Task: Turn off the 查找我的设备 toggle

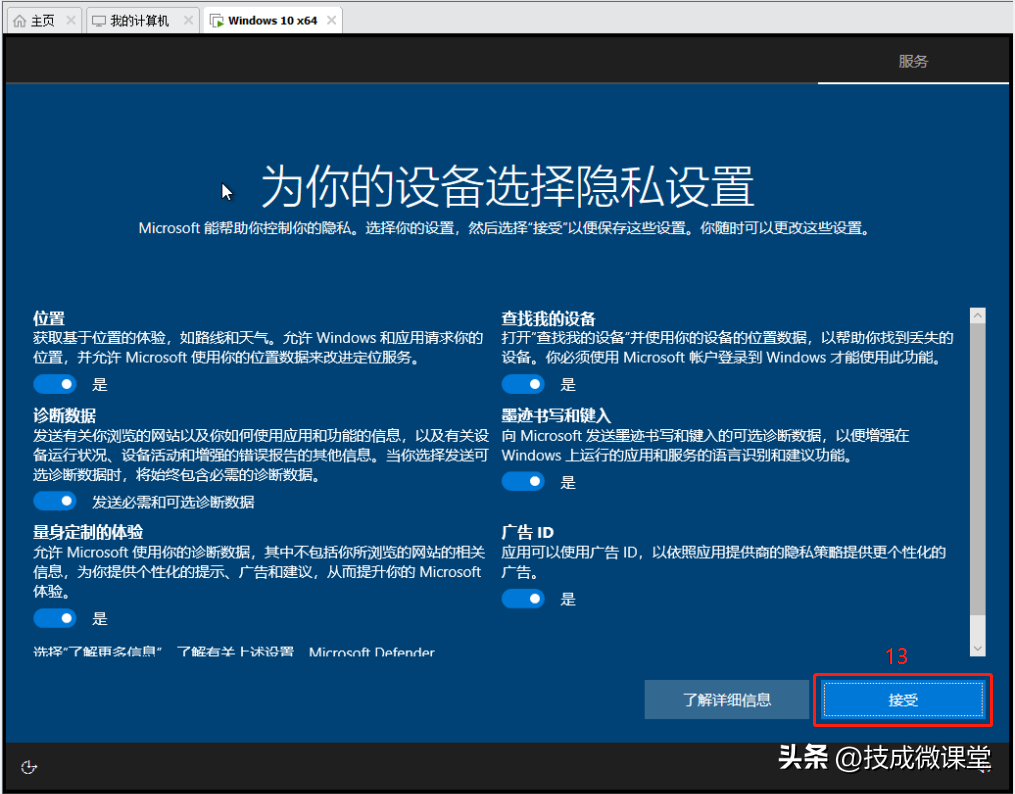Action: 523,384
